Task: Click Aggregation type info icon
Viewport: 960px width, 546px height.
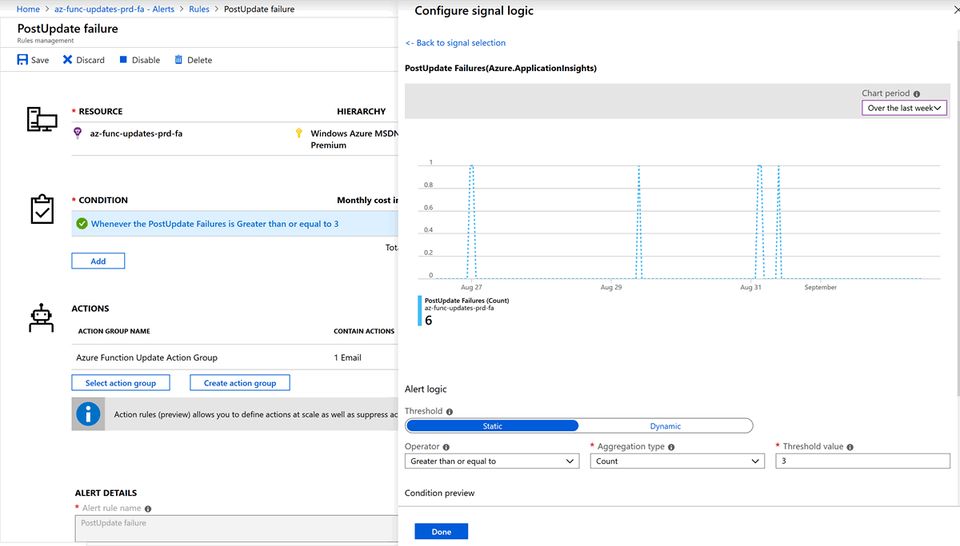Action: (671, 447)
